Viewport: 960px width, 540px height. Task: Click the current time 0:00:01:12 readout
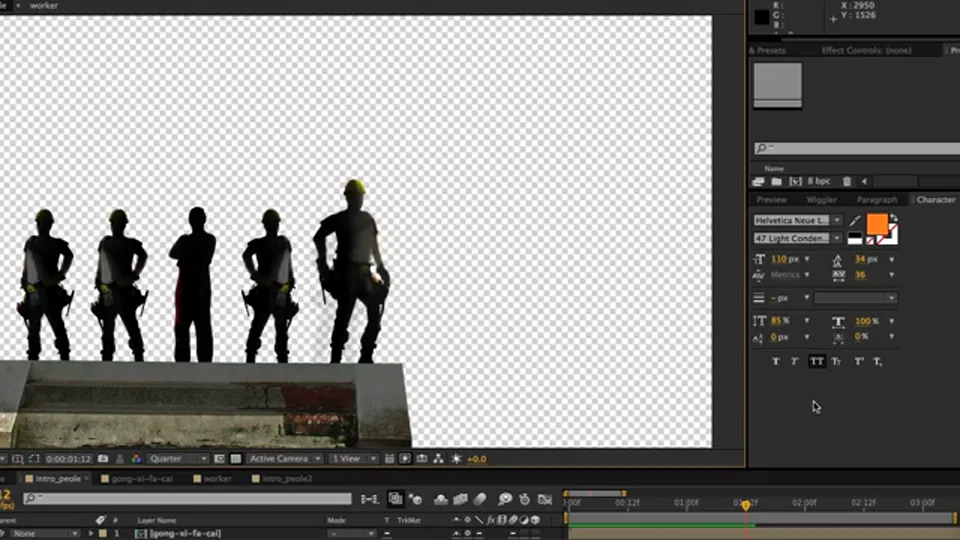coord(68,459)
